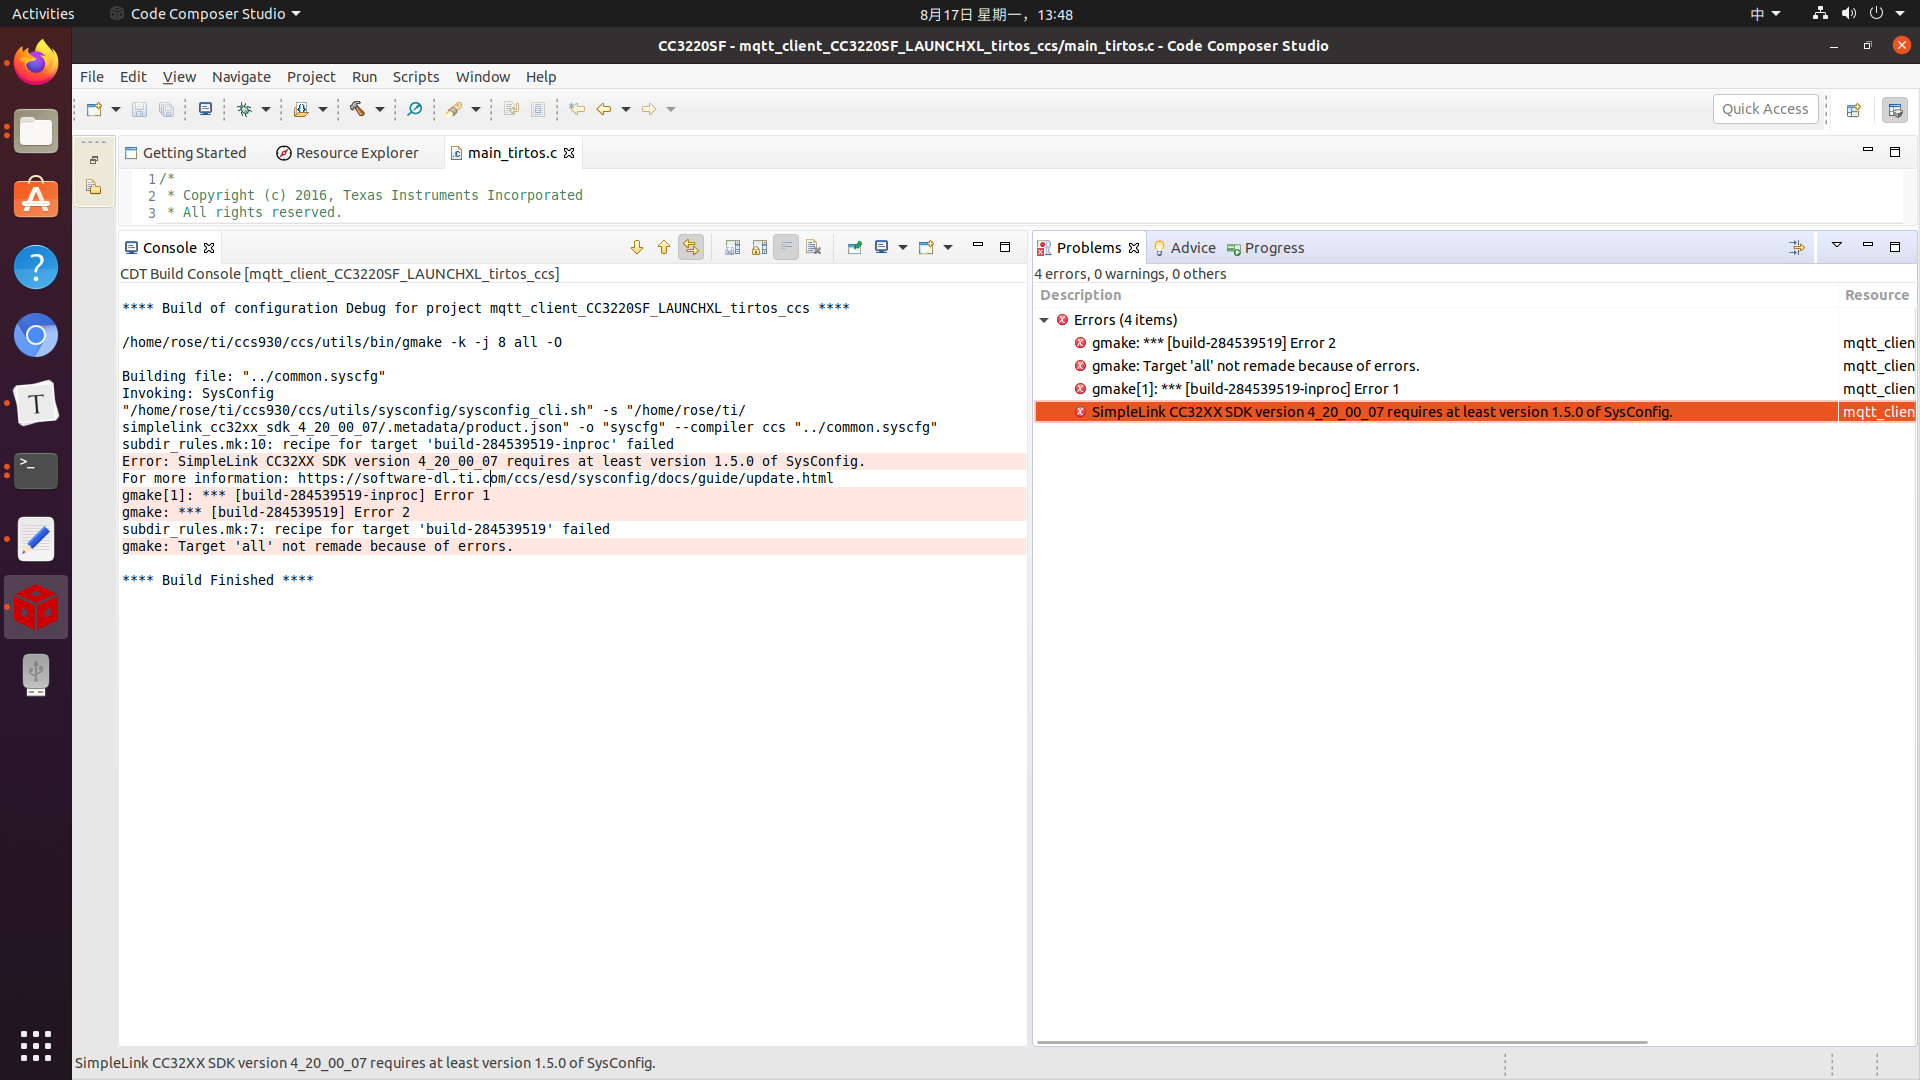This screenshot has width=1920, height=1080.
Task: Click the Quick Access field
Action: pyautogui.click(x=1764, y=109)
